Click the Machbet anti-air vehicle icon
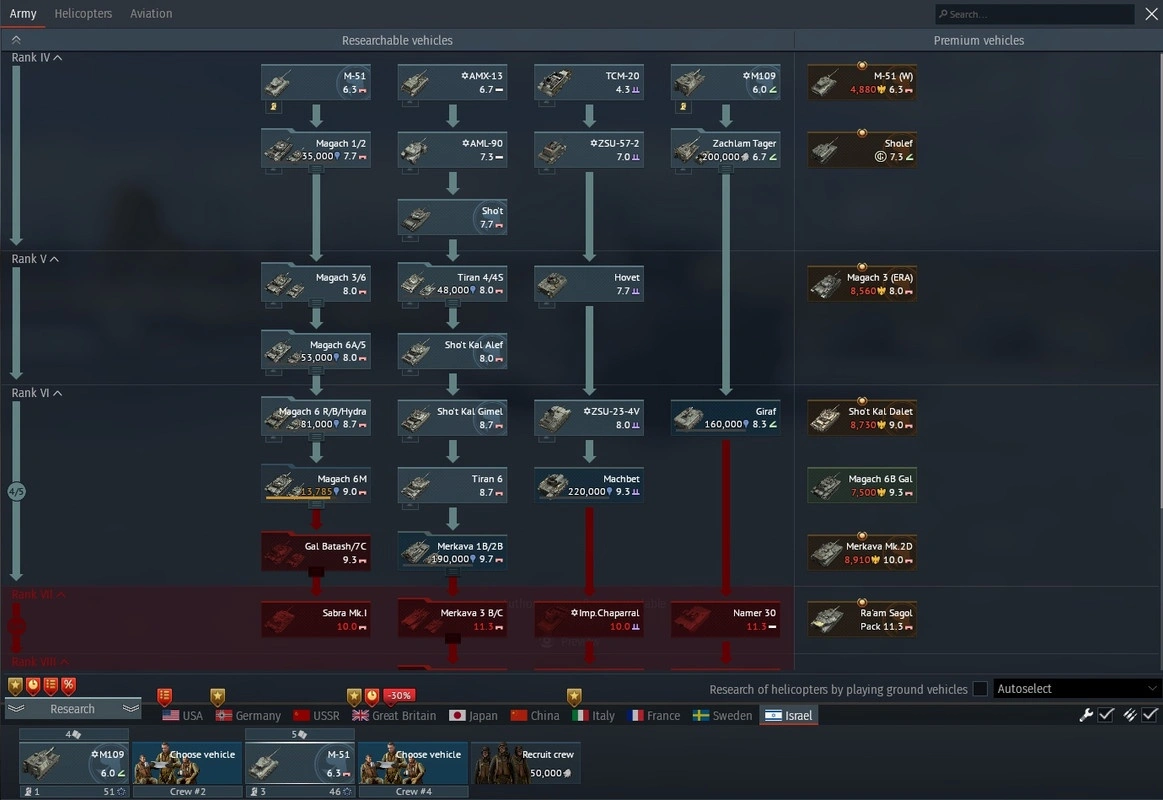1163x800 pixels. [x=589, y=484]
